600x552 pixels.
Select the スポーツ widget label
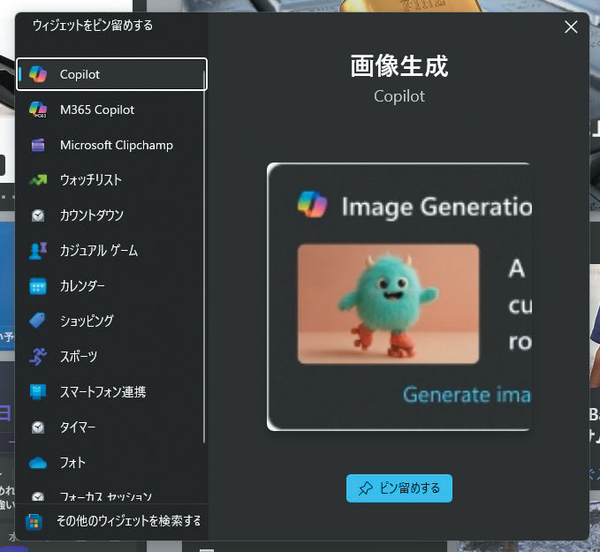79,357
